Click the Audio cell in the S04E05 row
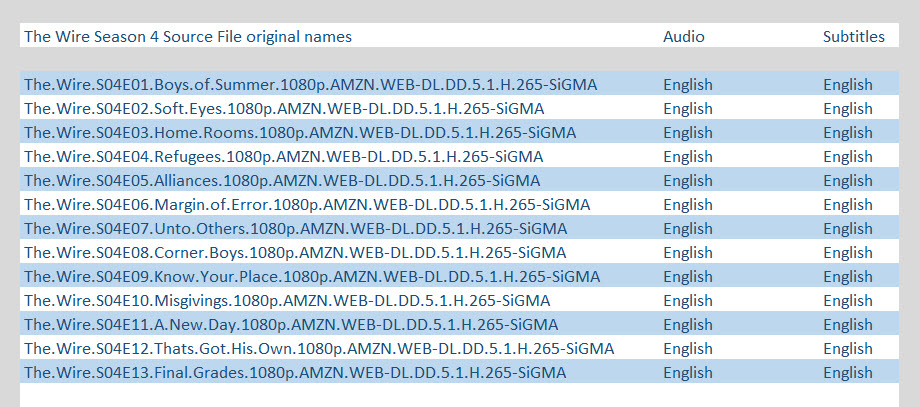This screenshot has height=407, width=920. point(688,181)
